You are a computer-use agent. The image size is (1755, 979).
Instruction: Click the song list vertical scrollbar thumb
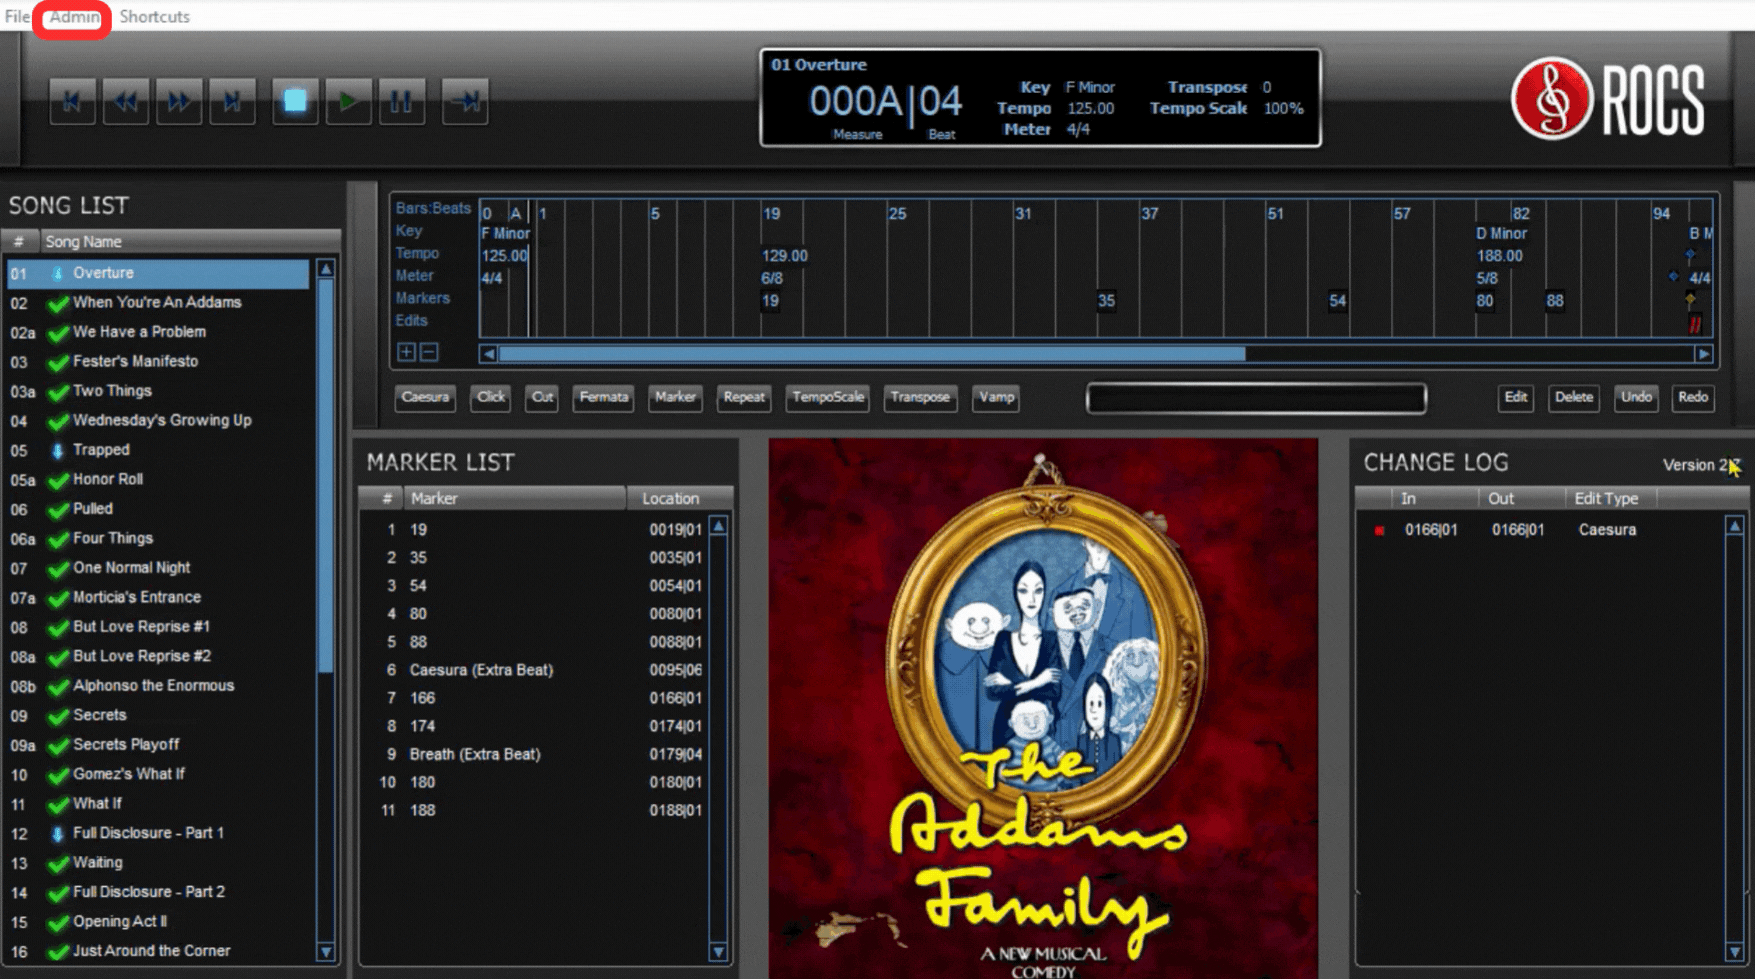coord(325,476)
